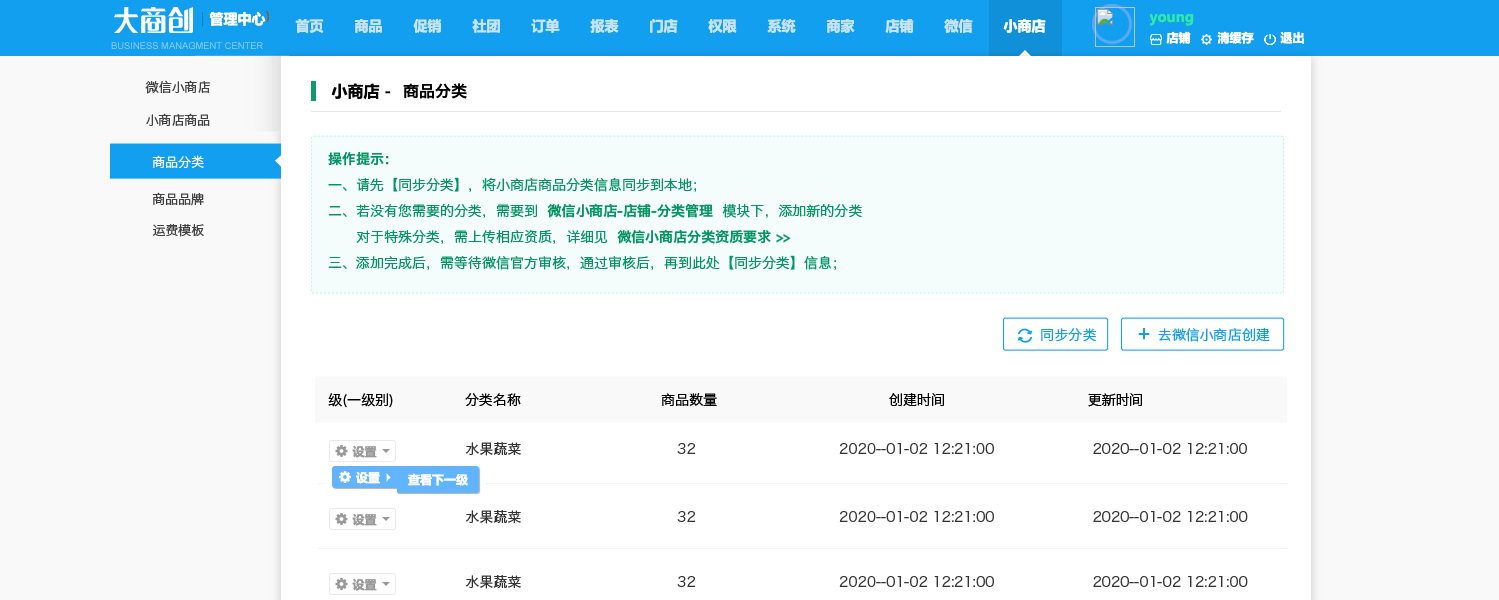Click the 清缓存 gear icon
This screenshot has height=600, width=1499.
1206,39
